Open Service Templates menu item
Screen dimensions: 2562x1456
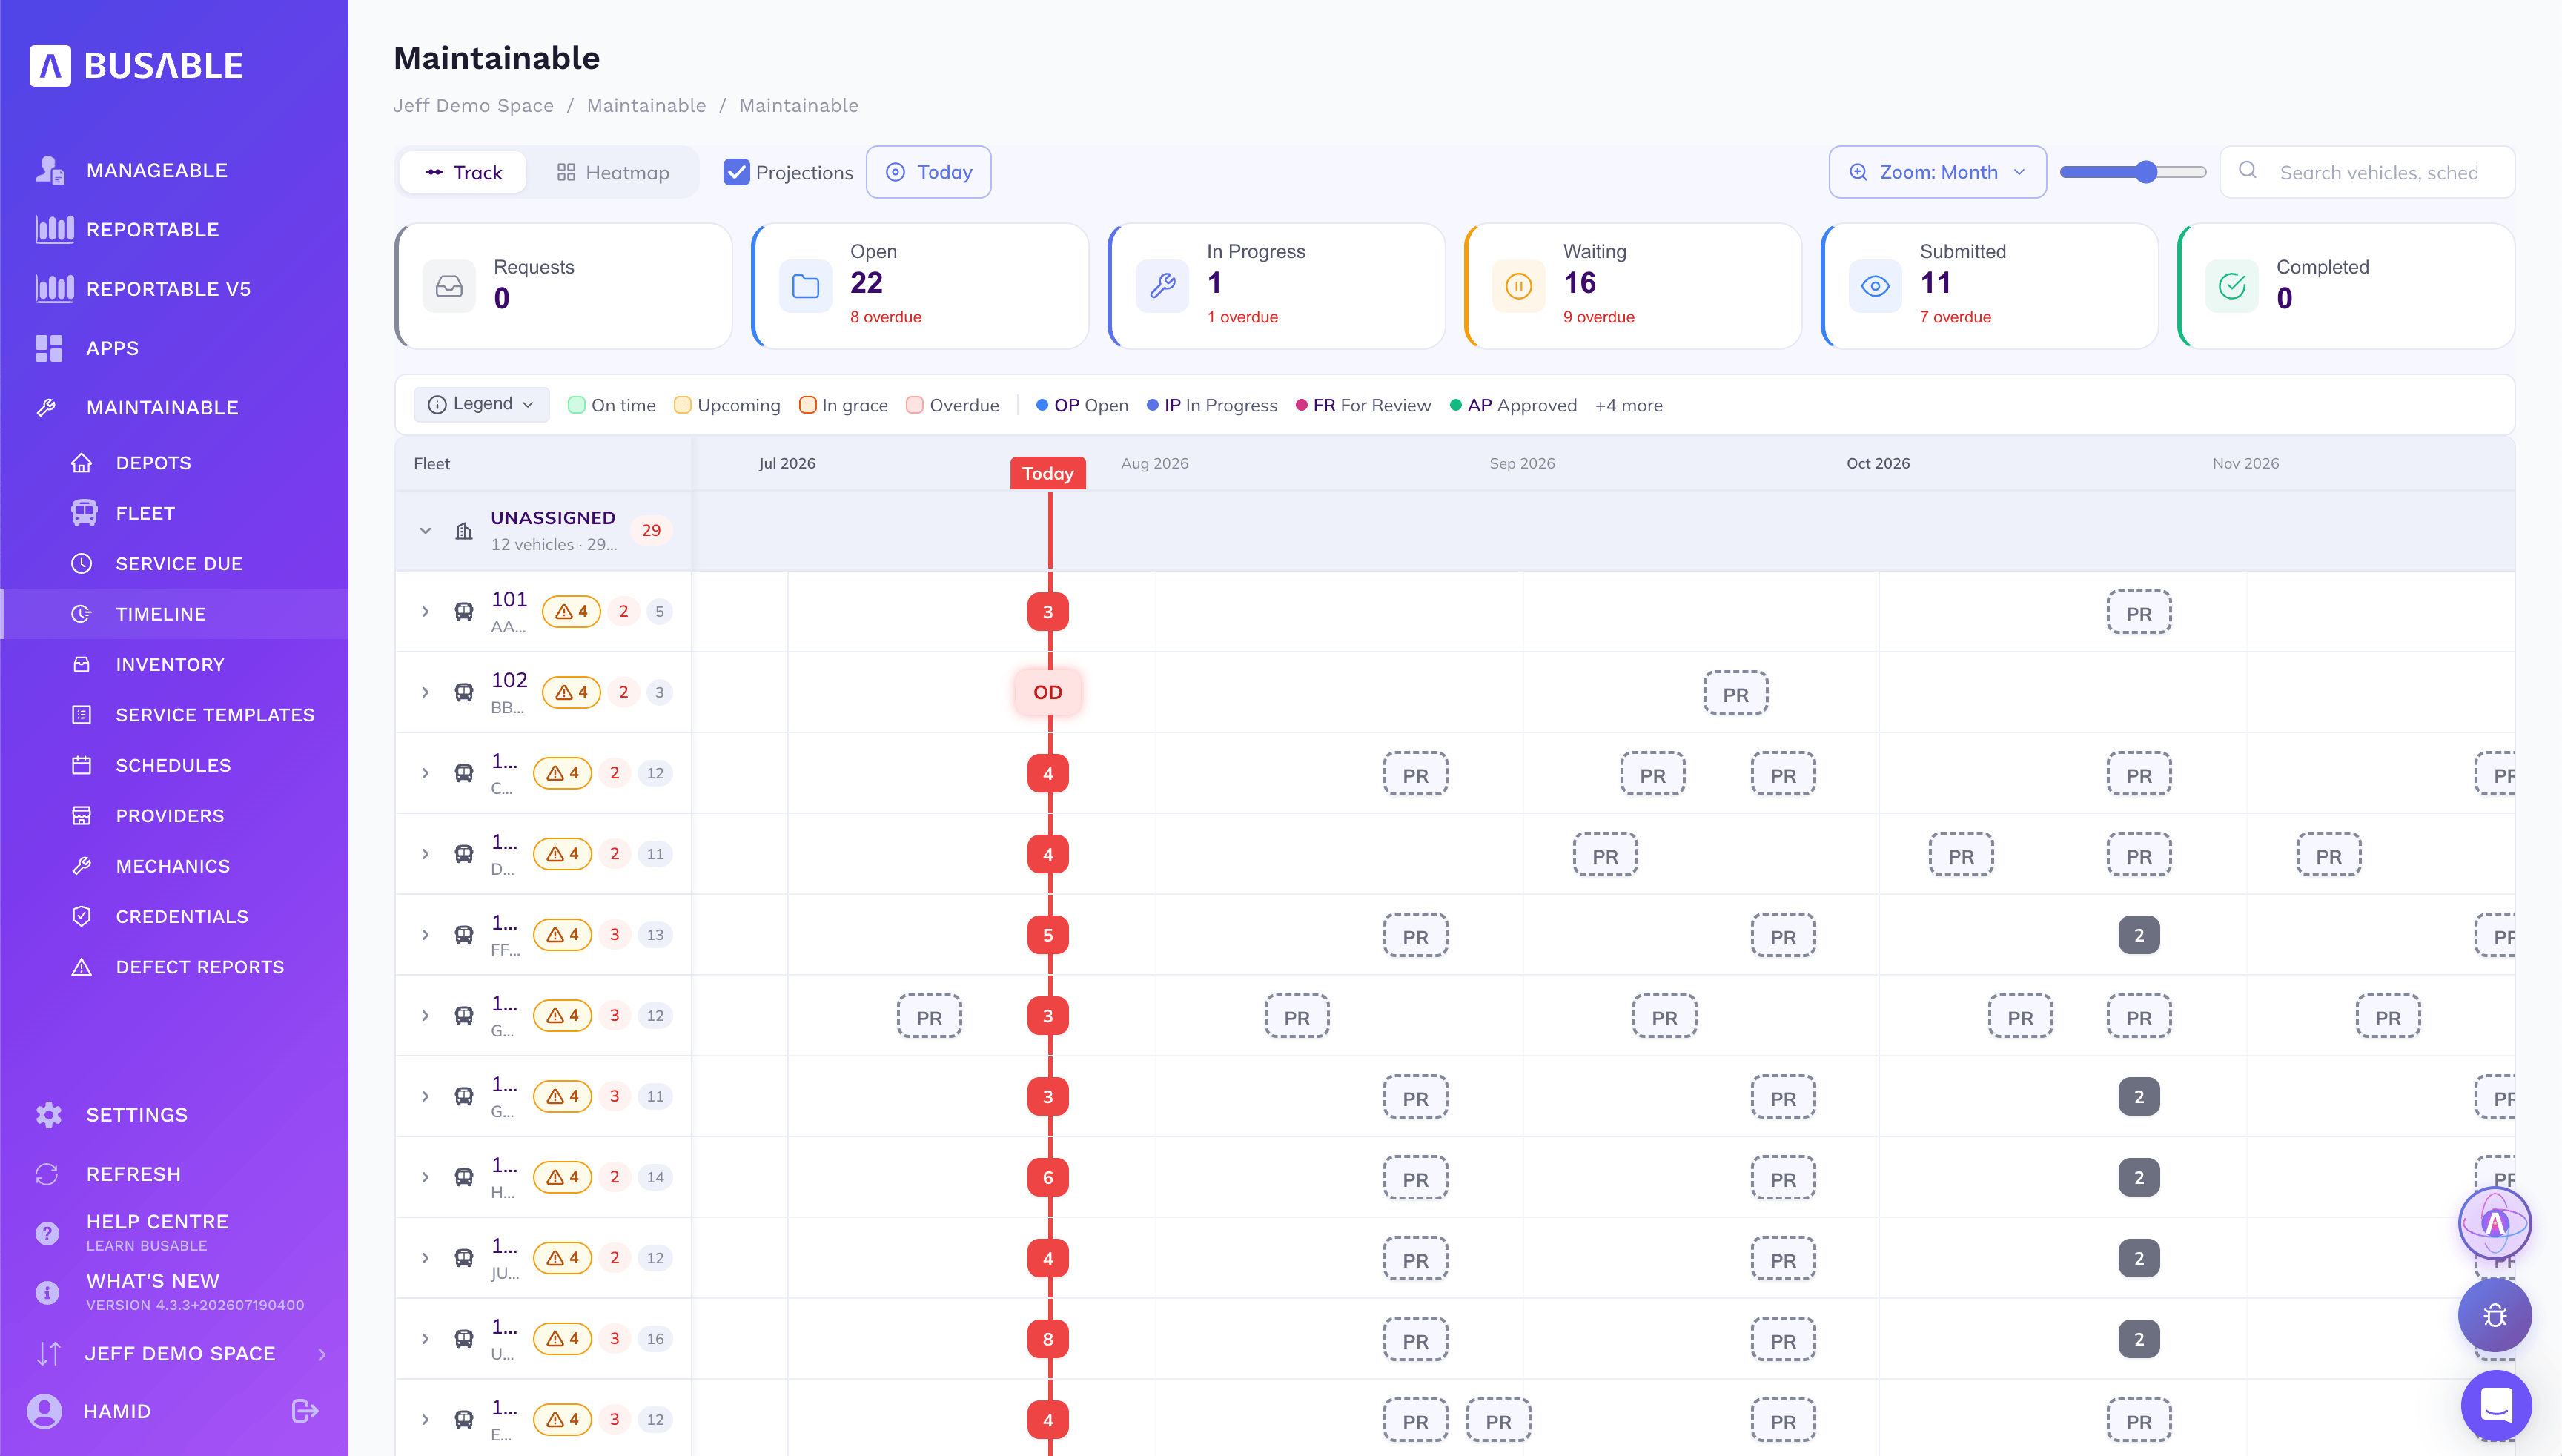(174, 715)
